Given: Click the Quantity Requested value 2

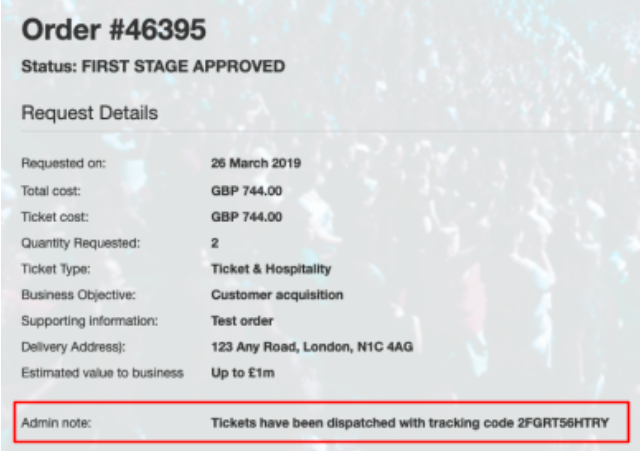Looking at the screenshot, I should (x=215, y=243).
